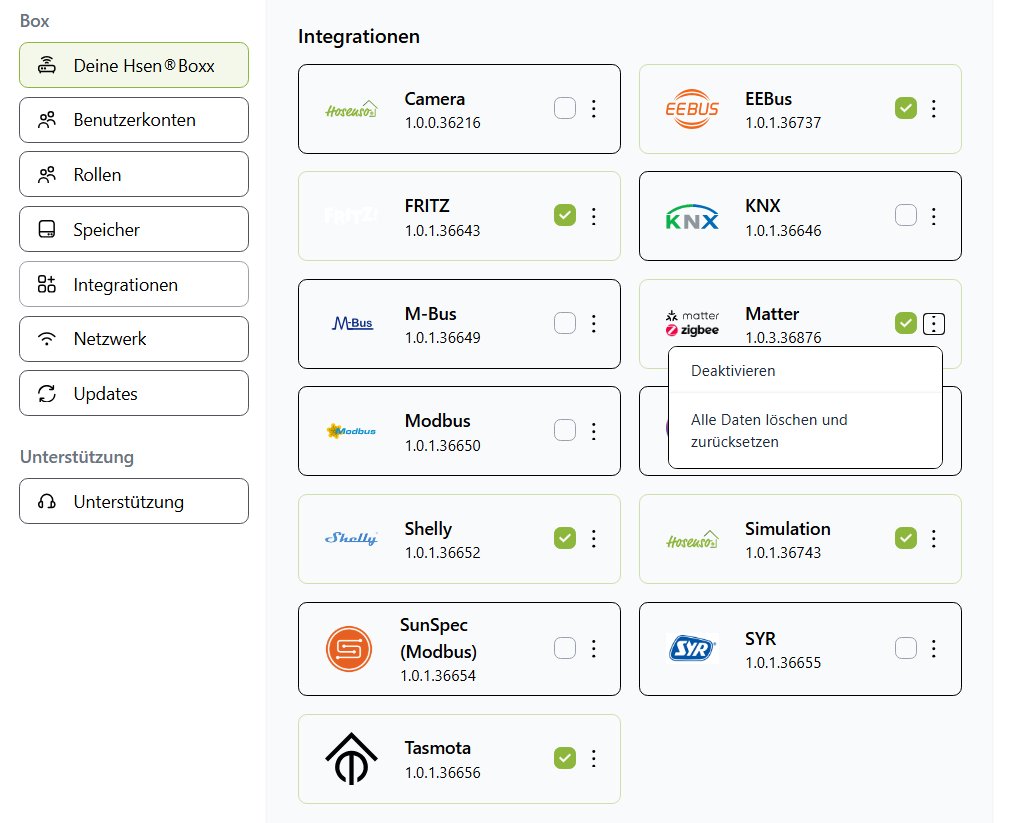Screen dimensions: 1012x823
Task: Click the EEBus logo icon
Action: click(692, 109)
